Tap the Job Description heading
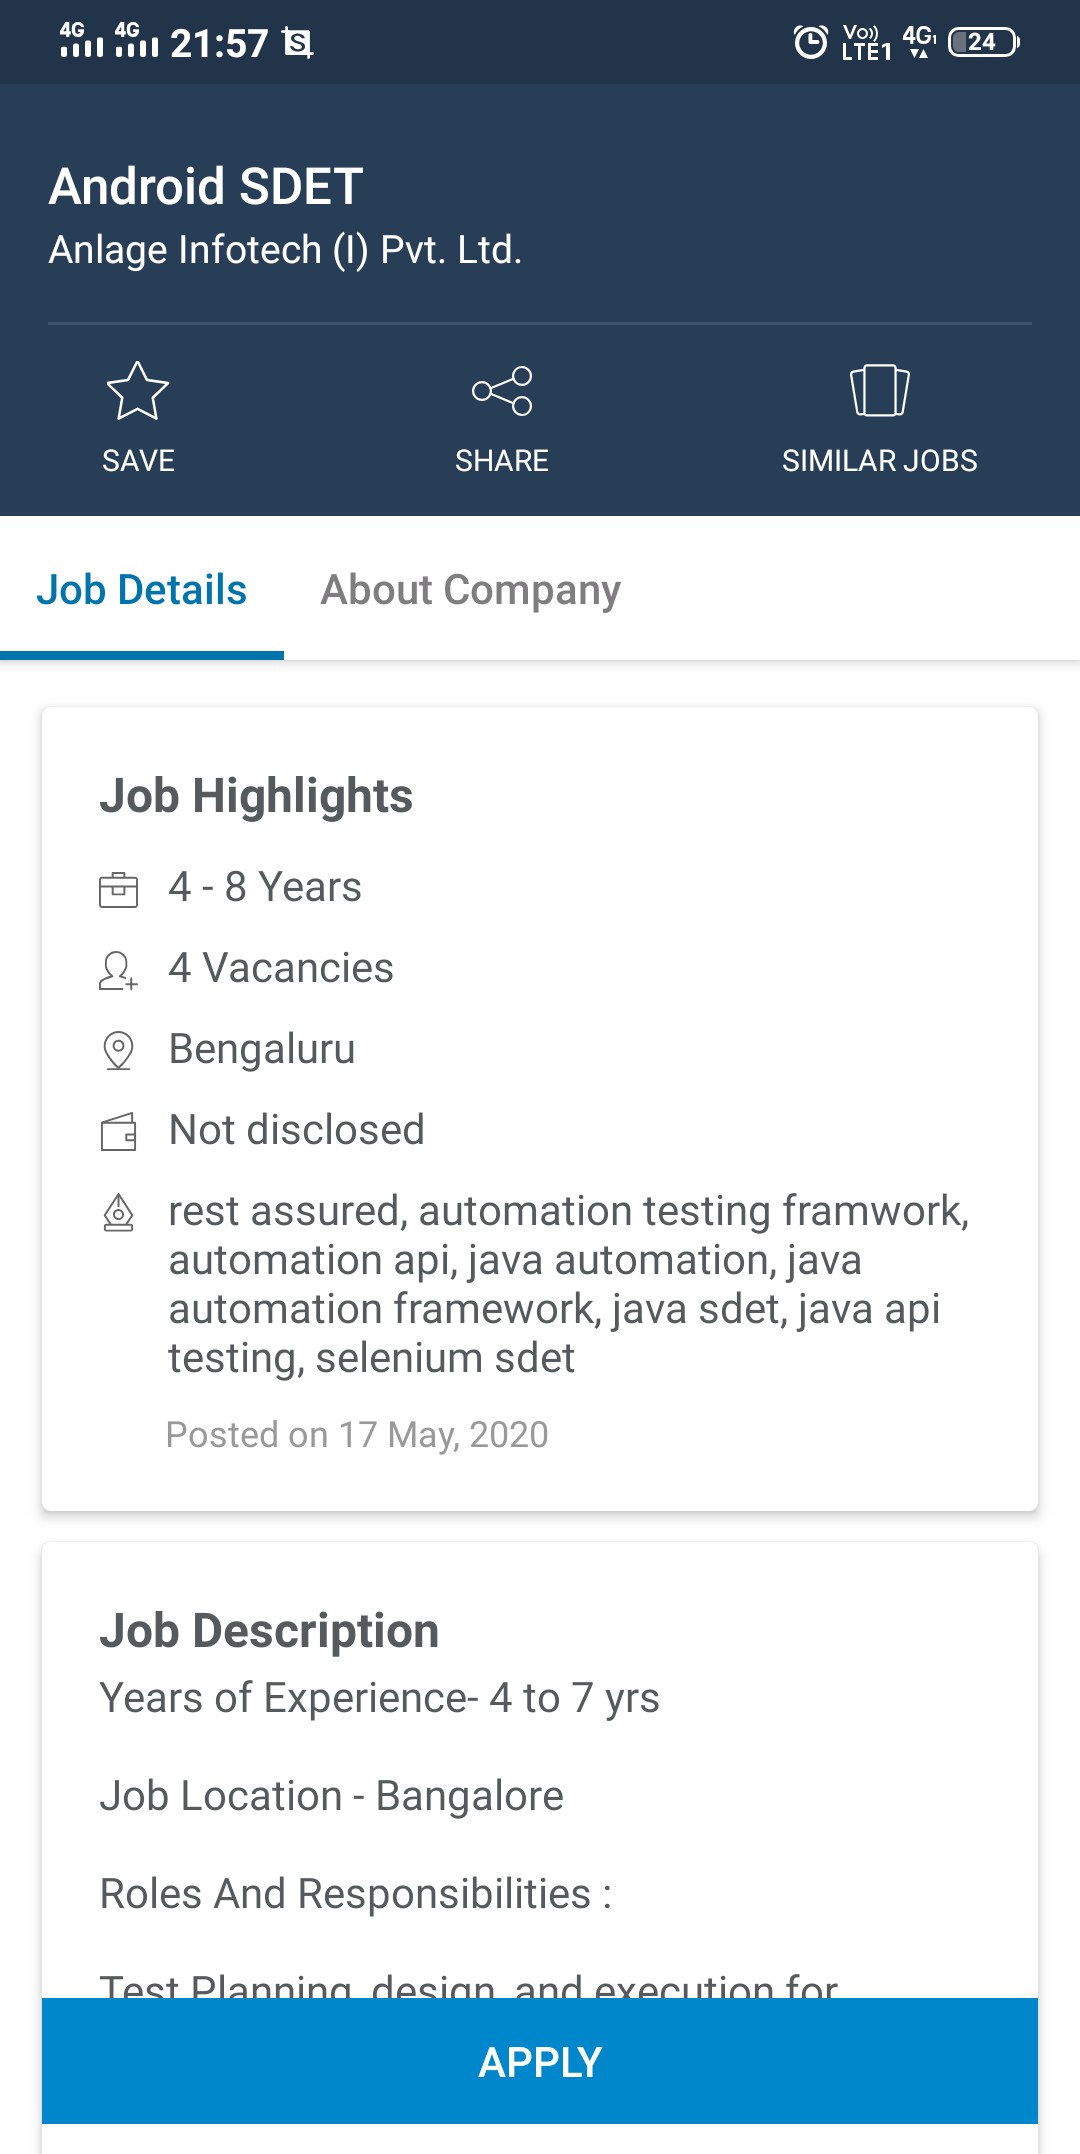 click(269, 1631)
